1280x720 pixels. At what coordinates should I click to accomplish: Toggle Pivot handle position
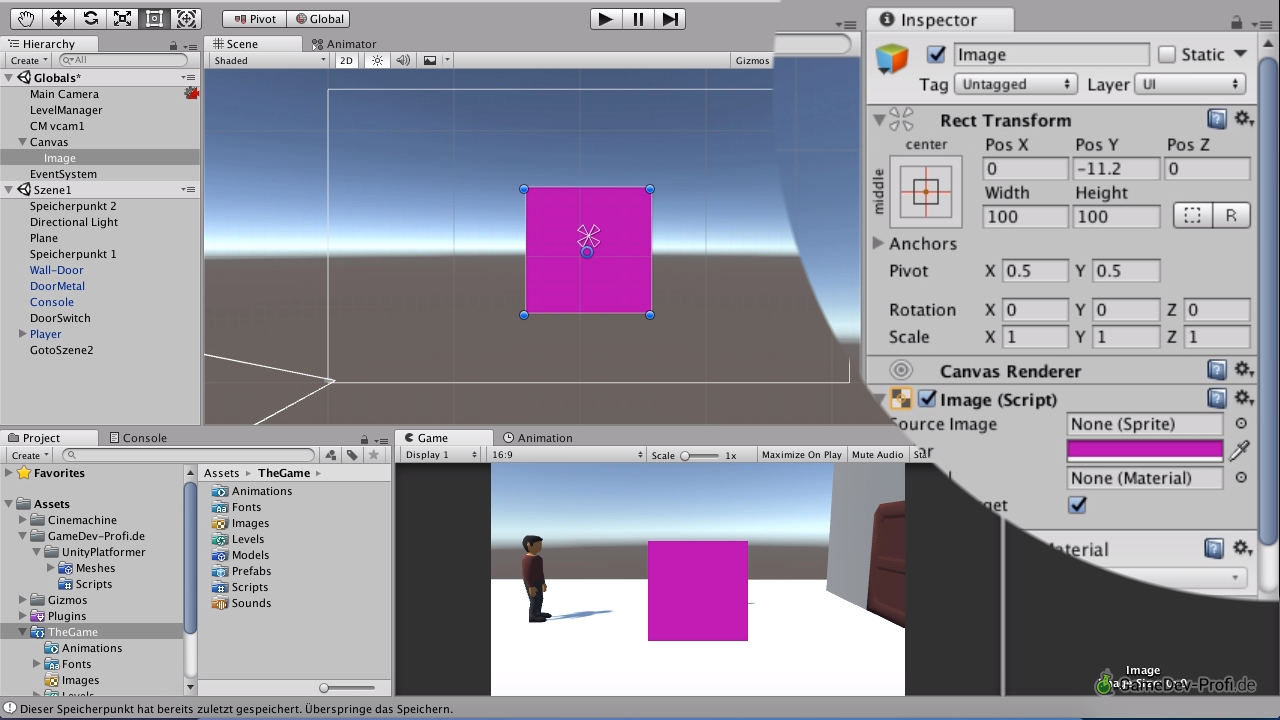click(254, 18)
